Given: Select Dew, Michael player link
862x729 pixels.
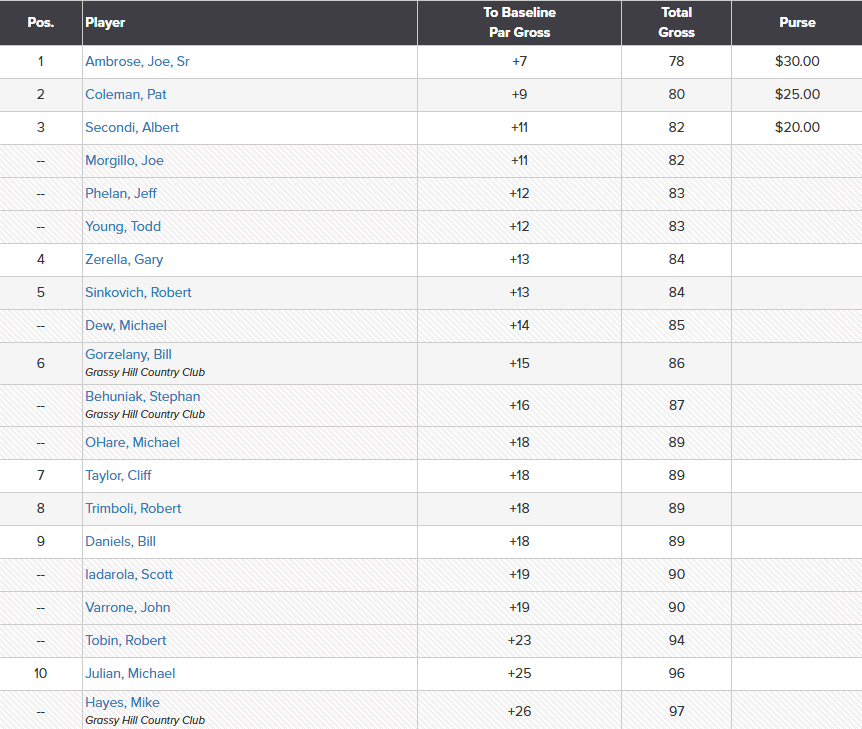Looking at the screenshot, I should tap(126, 325).
